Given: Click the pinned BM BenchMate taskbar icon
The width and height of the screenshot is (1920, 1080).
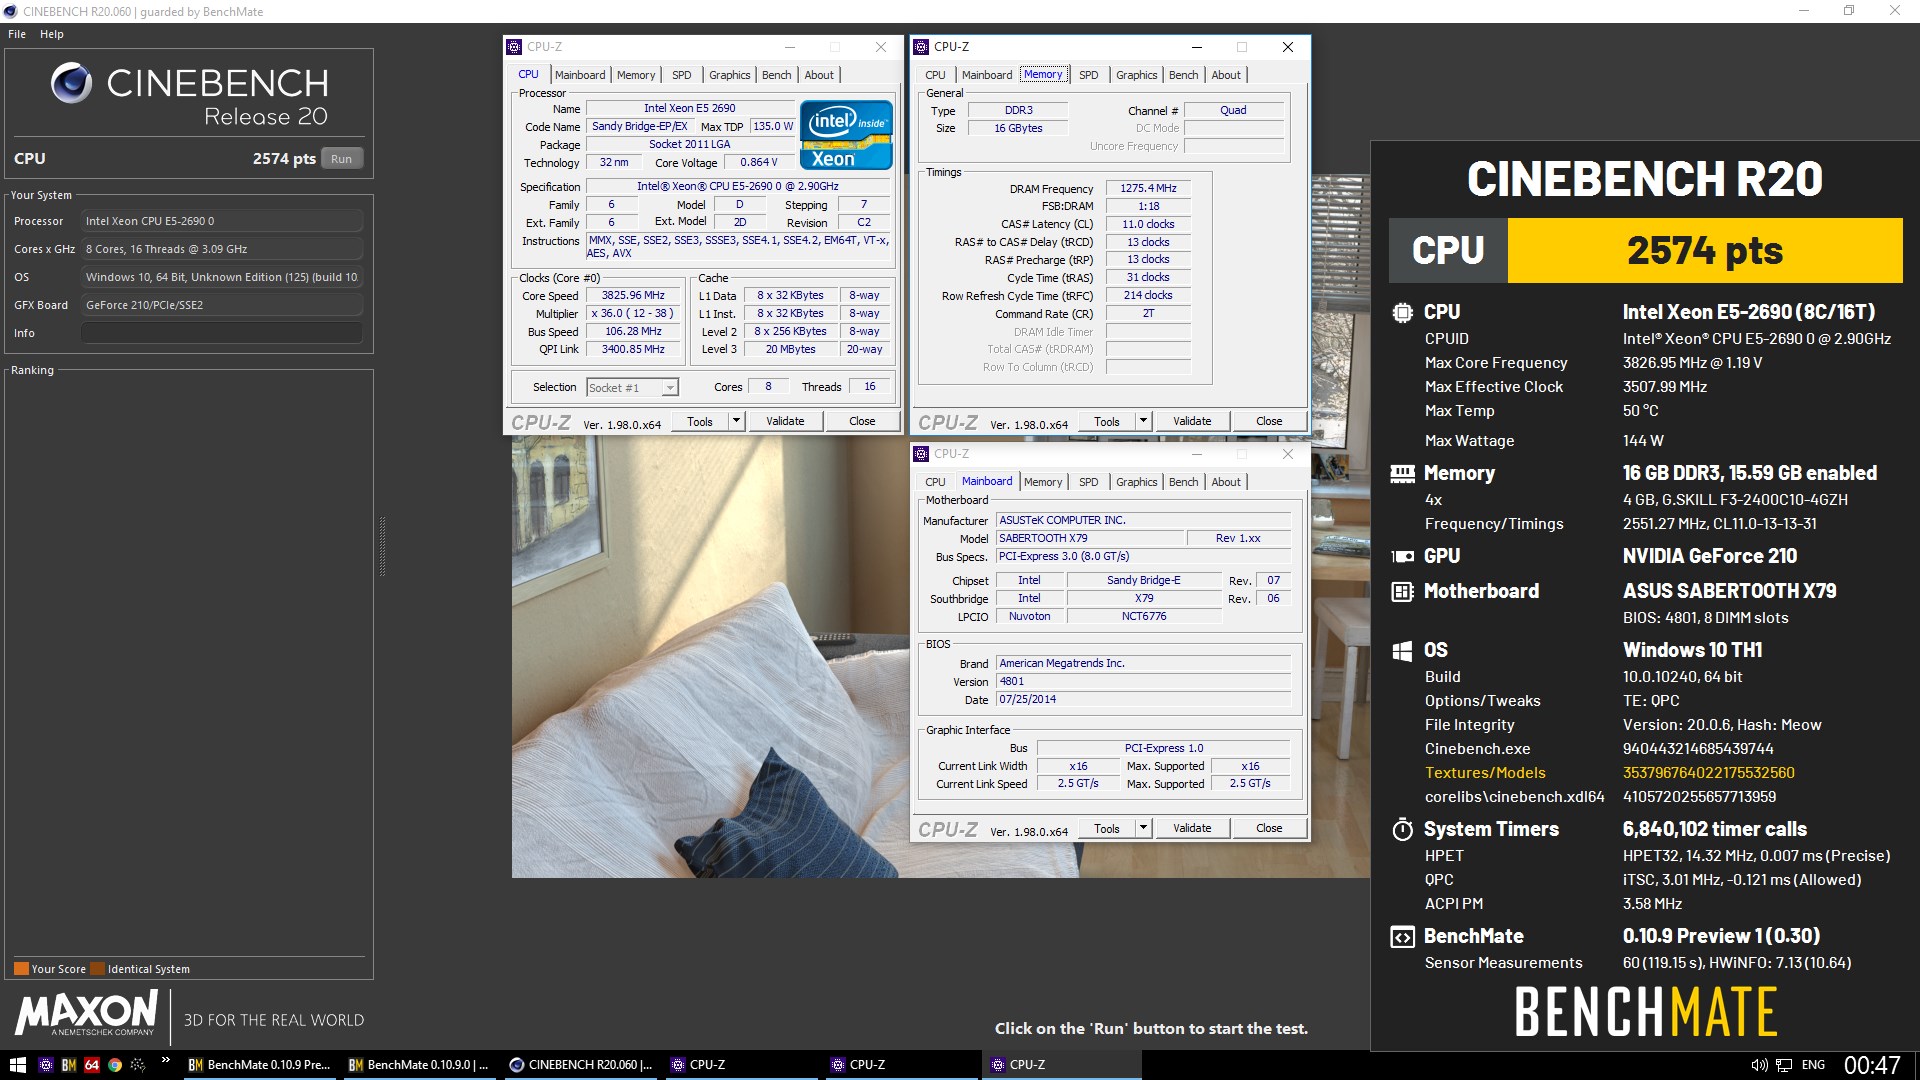Looking at the screenshot, I should pyautogui.click(x=69, y=1065).
